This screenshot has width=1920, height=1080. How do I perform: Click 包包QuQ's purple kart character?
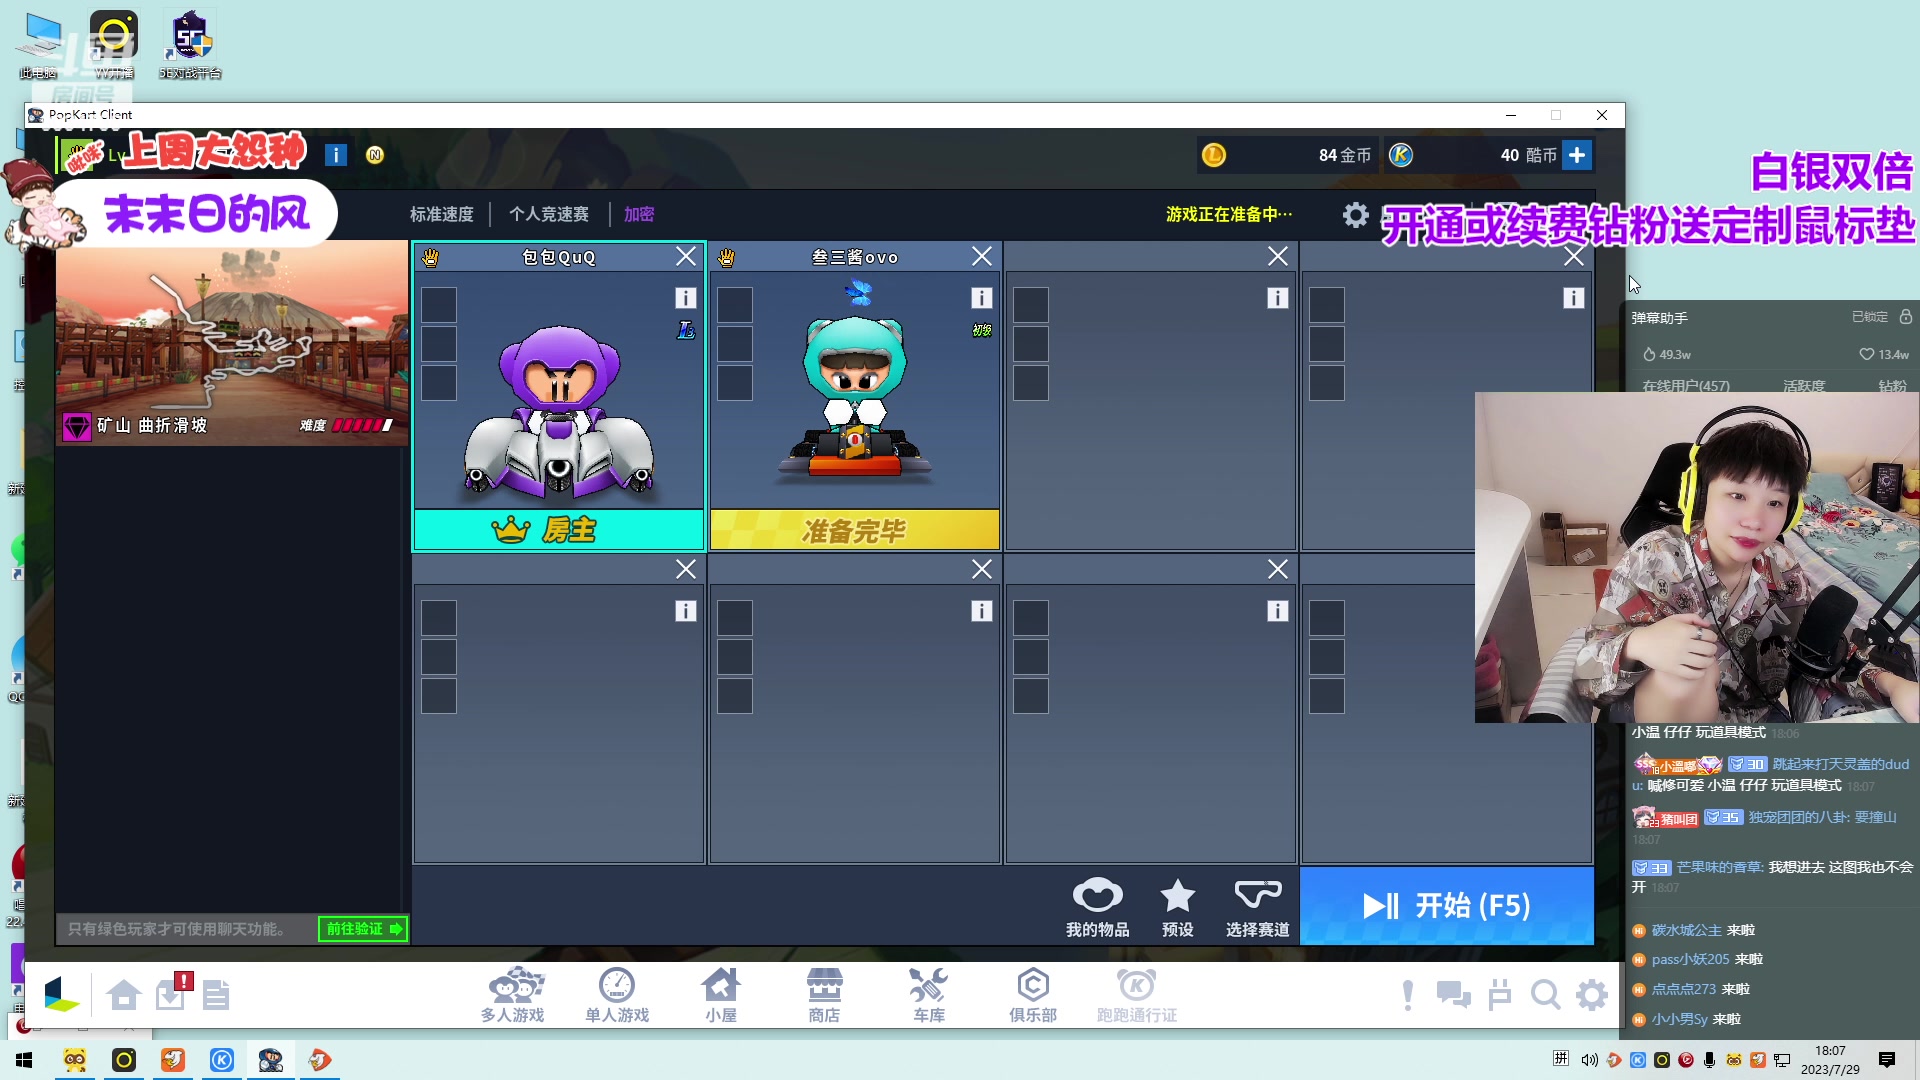[x=559, y=410]
